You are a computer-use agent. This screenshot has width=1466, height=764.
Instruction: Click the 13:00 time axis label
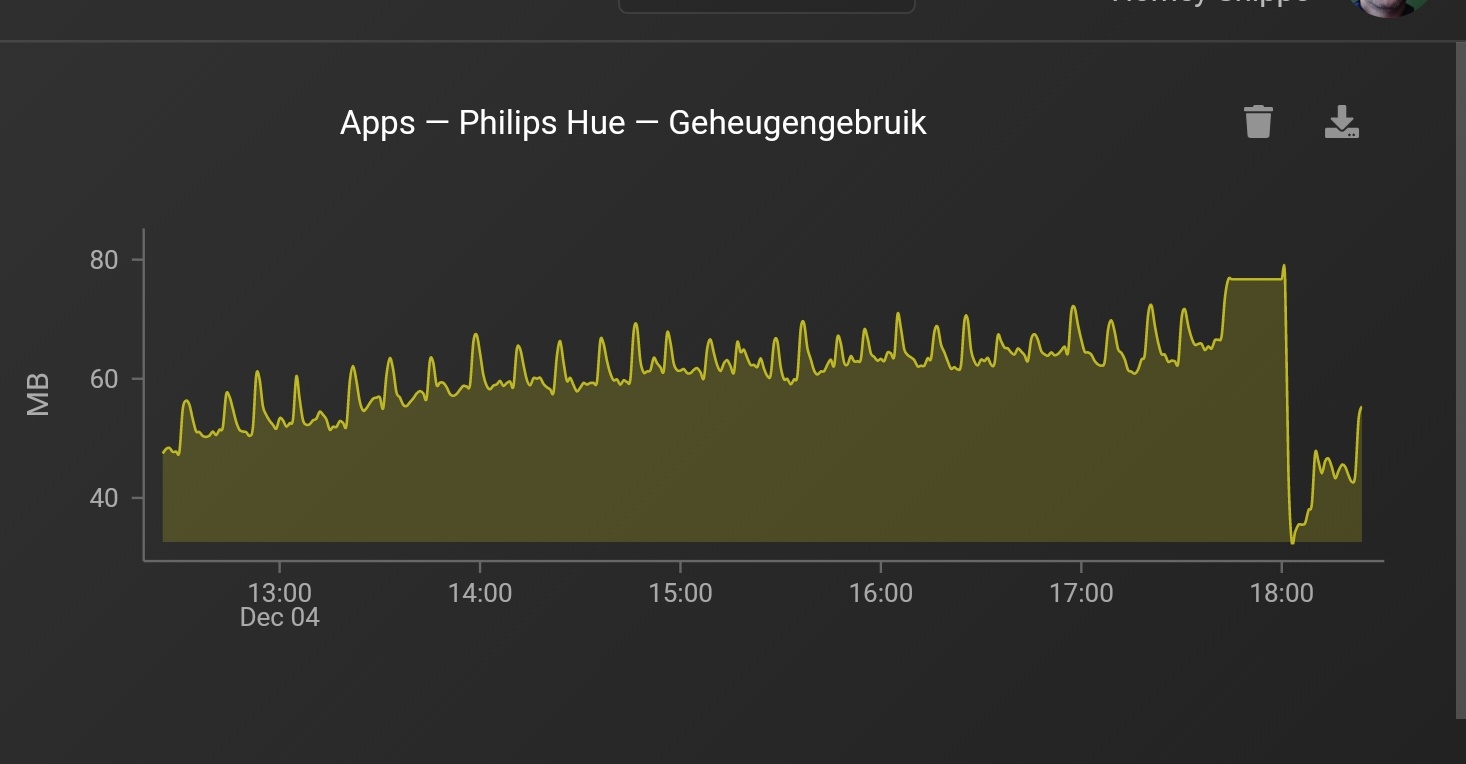[x=279, y=593]
